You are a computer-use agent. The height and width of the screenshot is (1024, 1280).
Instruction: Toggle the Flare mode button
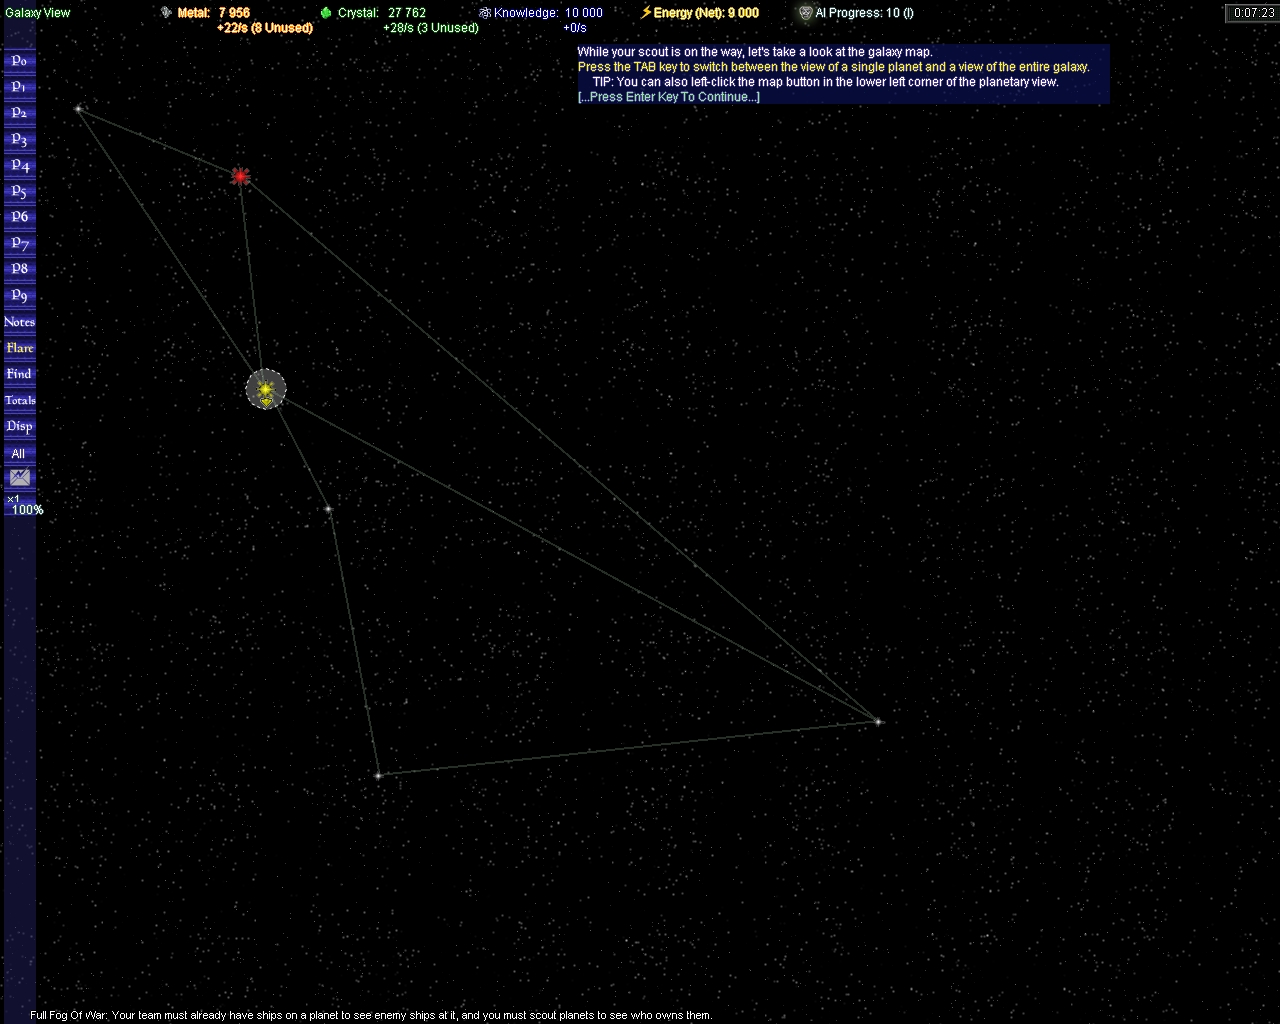coord(19,348)
